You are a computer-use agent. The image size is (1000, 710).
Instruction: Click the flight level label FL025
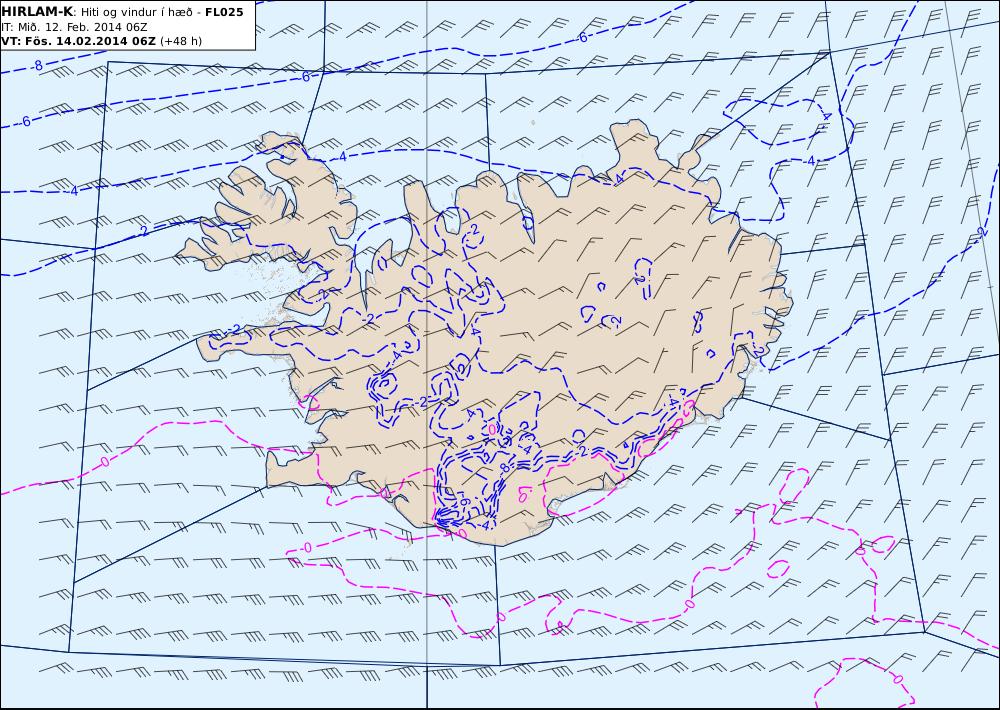click(224, 12)
